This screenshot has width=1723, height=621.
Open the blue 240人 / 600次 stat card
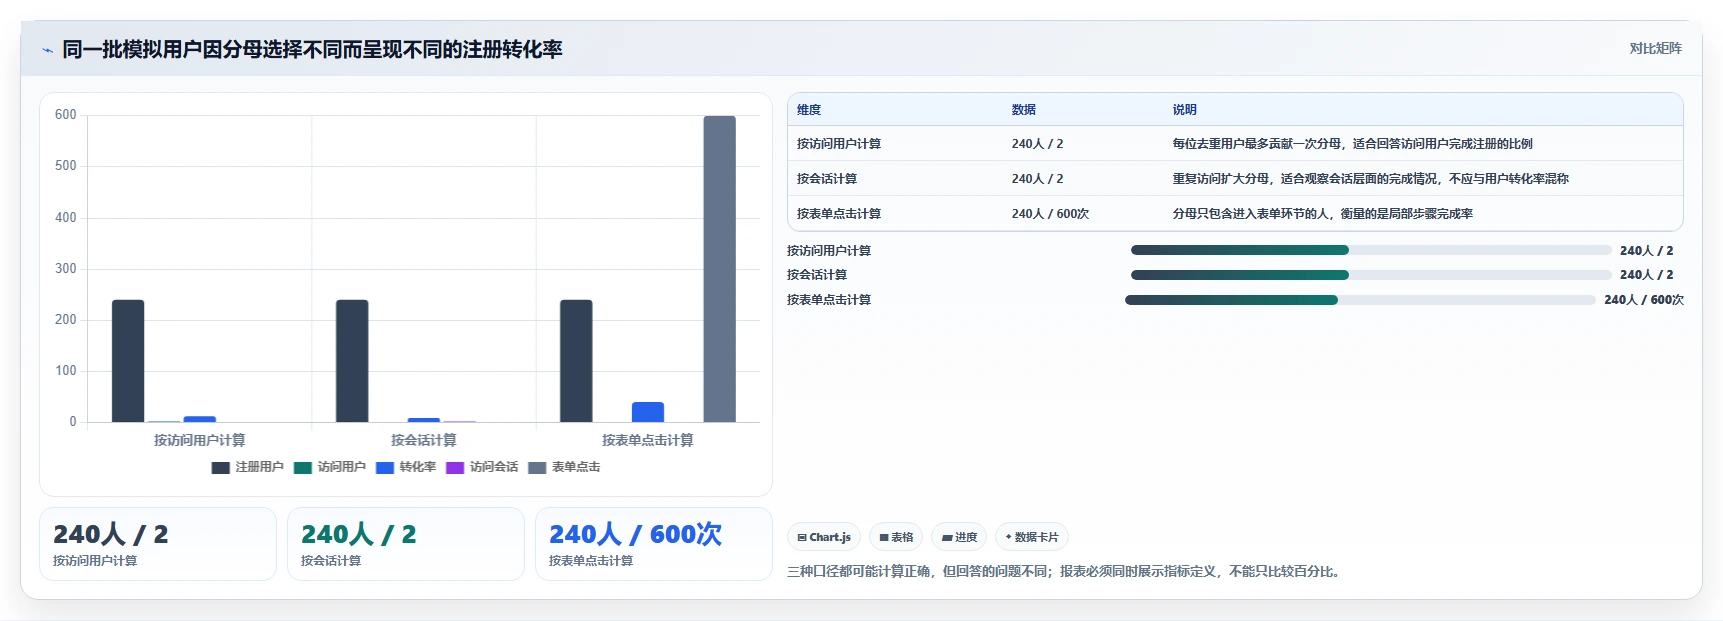pos(654,544)
